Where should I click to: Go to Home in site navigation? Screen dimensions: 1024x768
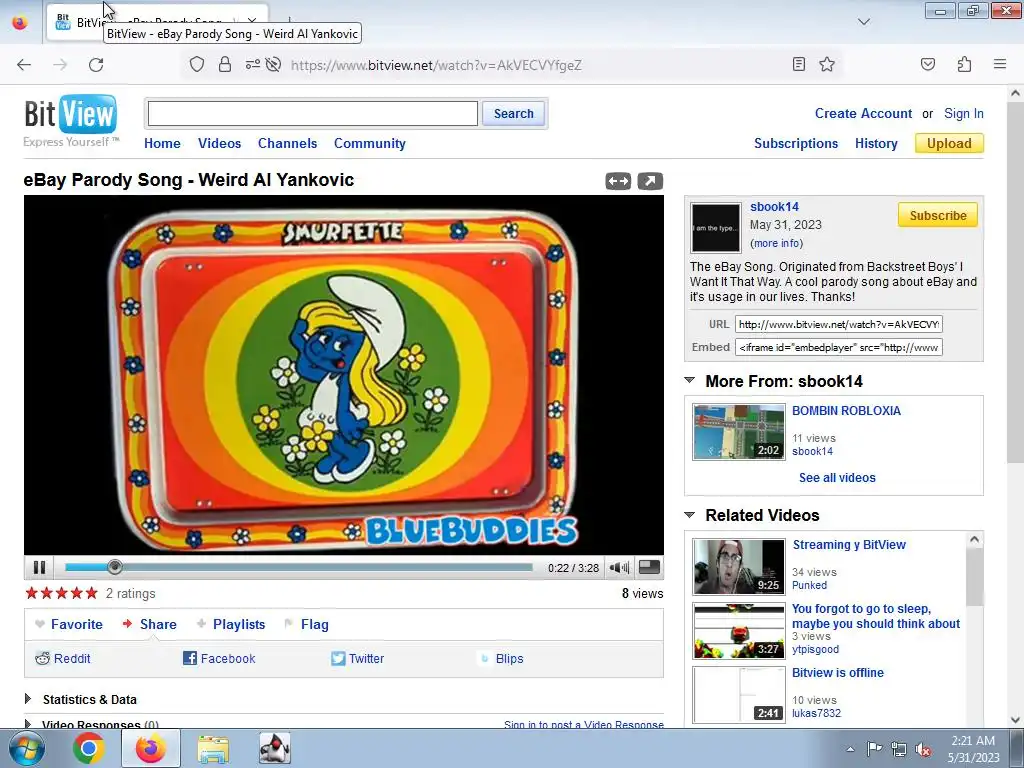pyautogui.click(x=162, y=143)
